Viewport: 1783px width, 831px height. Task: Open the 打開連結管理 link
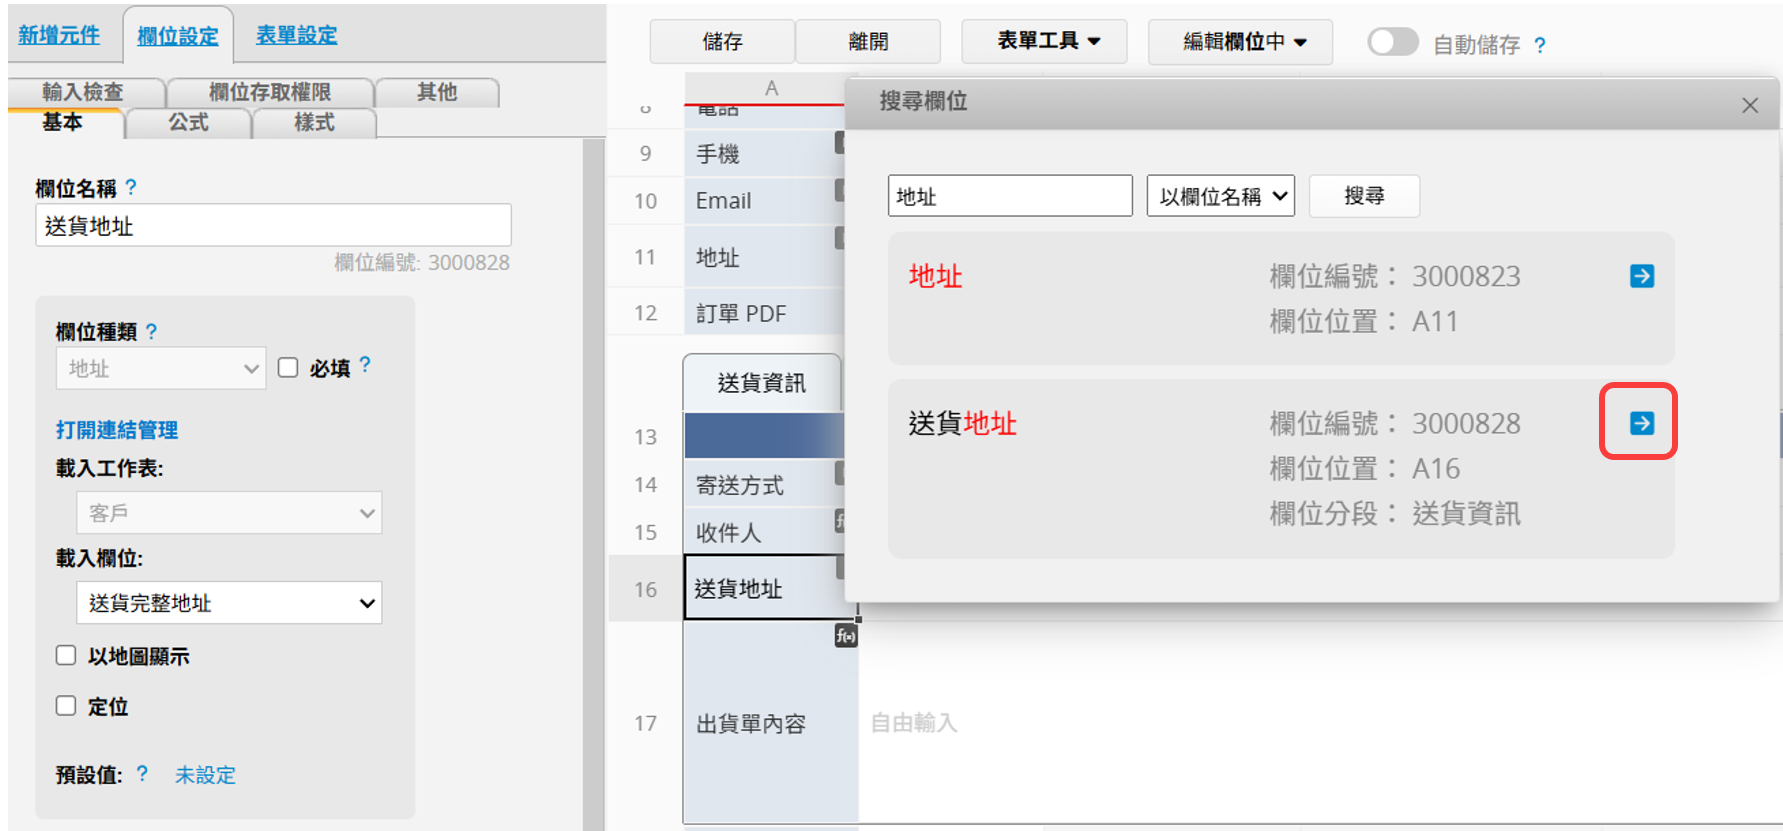117,430
